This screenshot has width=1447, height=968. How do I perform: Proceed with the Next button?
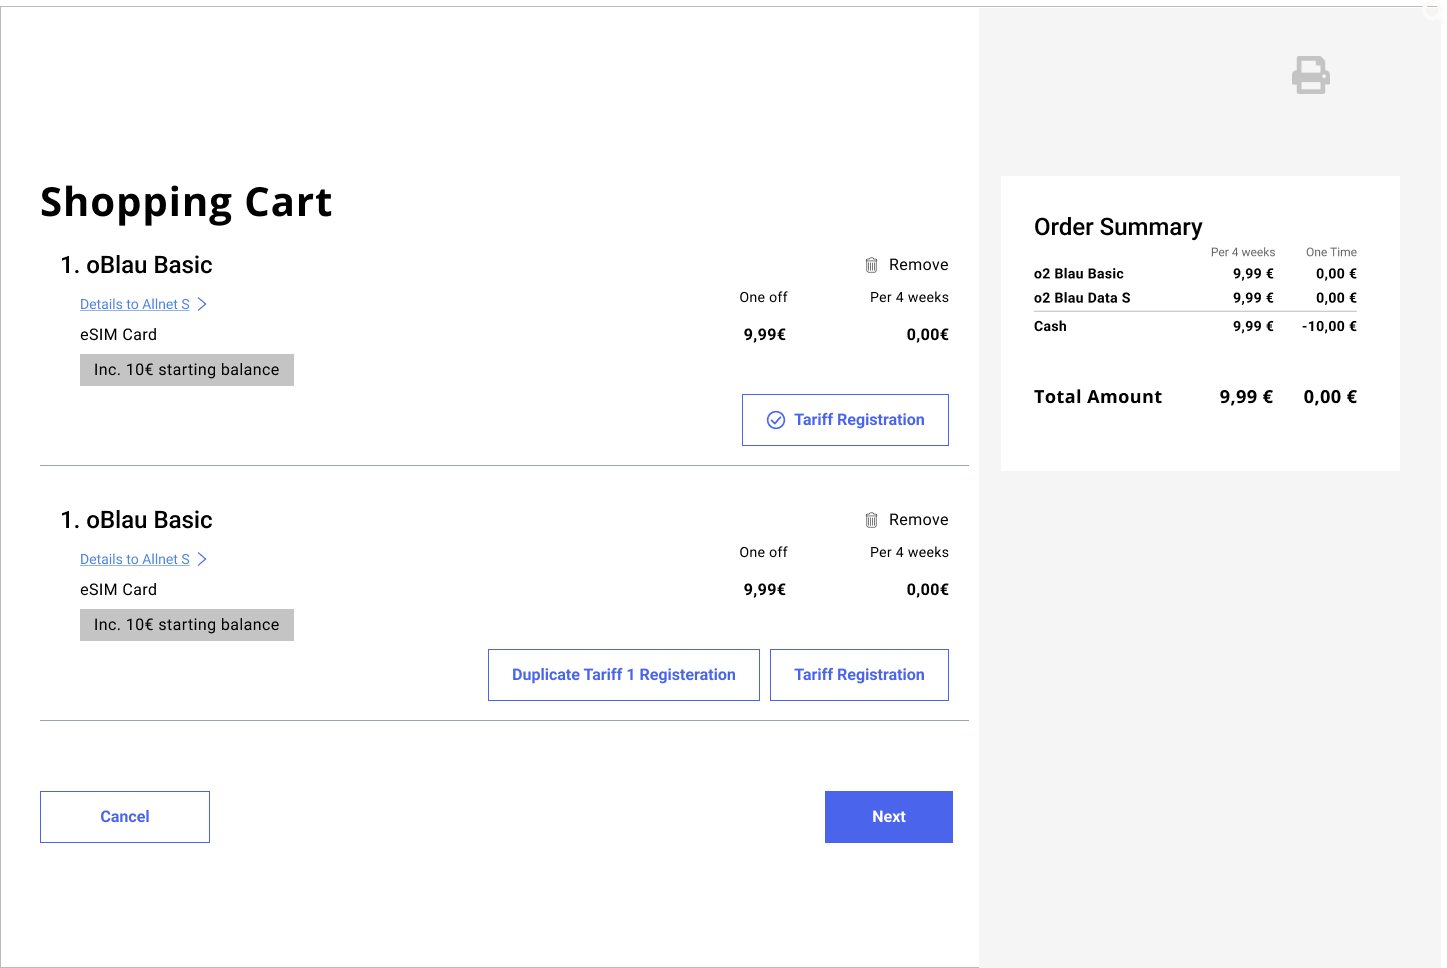(x=889, y=817)
